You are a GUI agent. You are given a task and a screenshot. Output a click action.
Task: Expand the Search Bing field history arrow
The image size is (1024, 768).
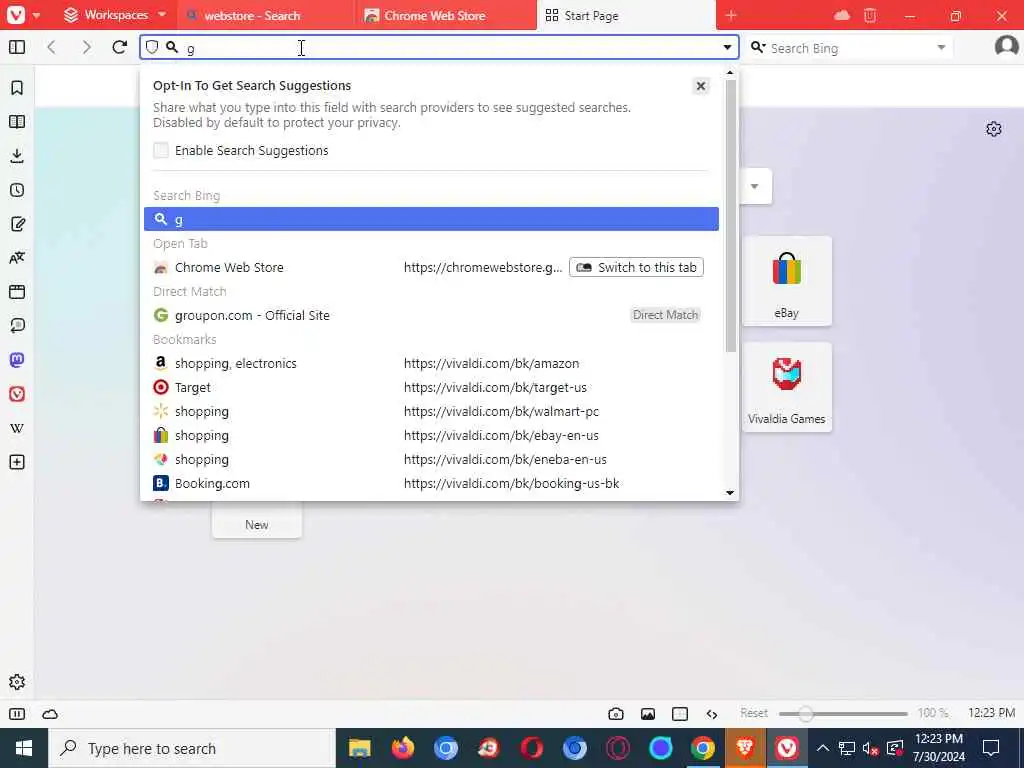[941, 47]
